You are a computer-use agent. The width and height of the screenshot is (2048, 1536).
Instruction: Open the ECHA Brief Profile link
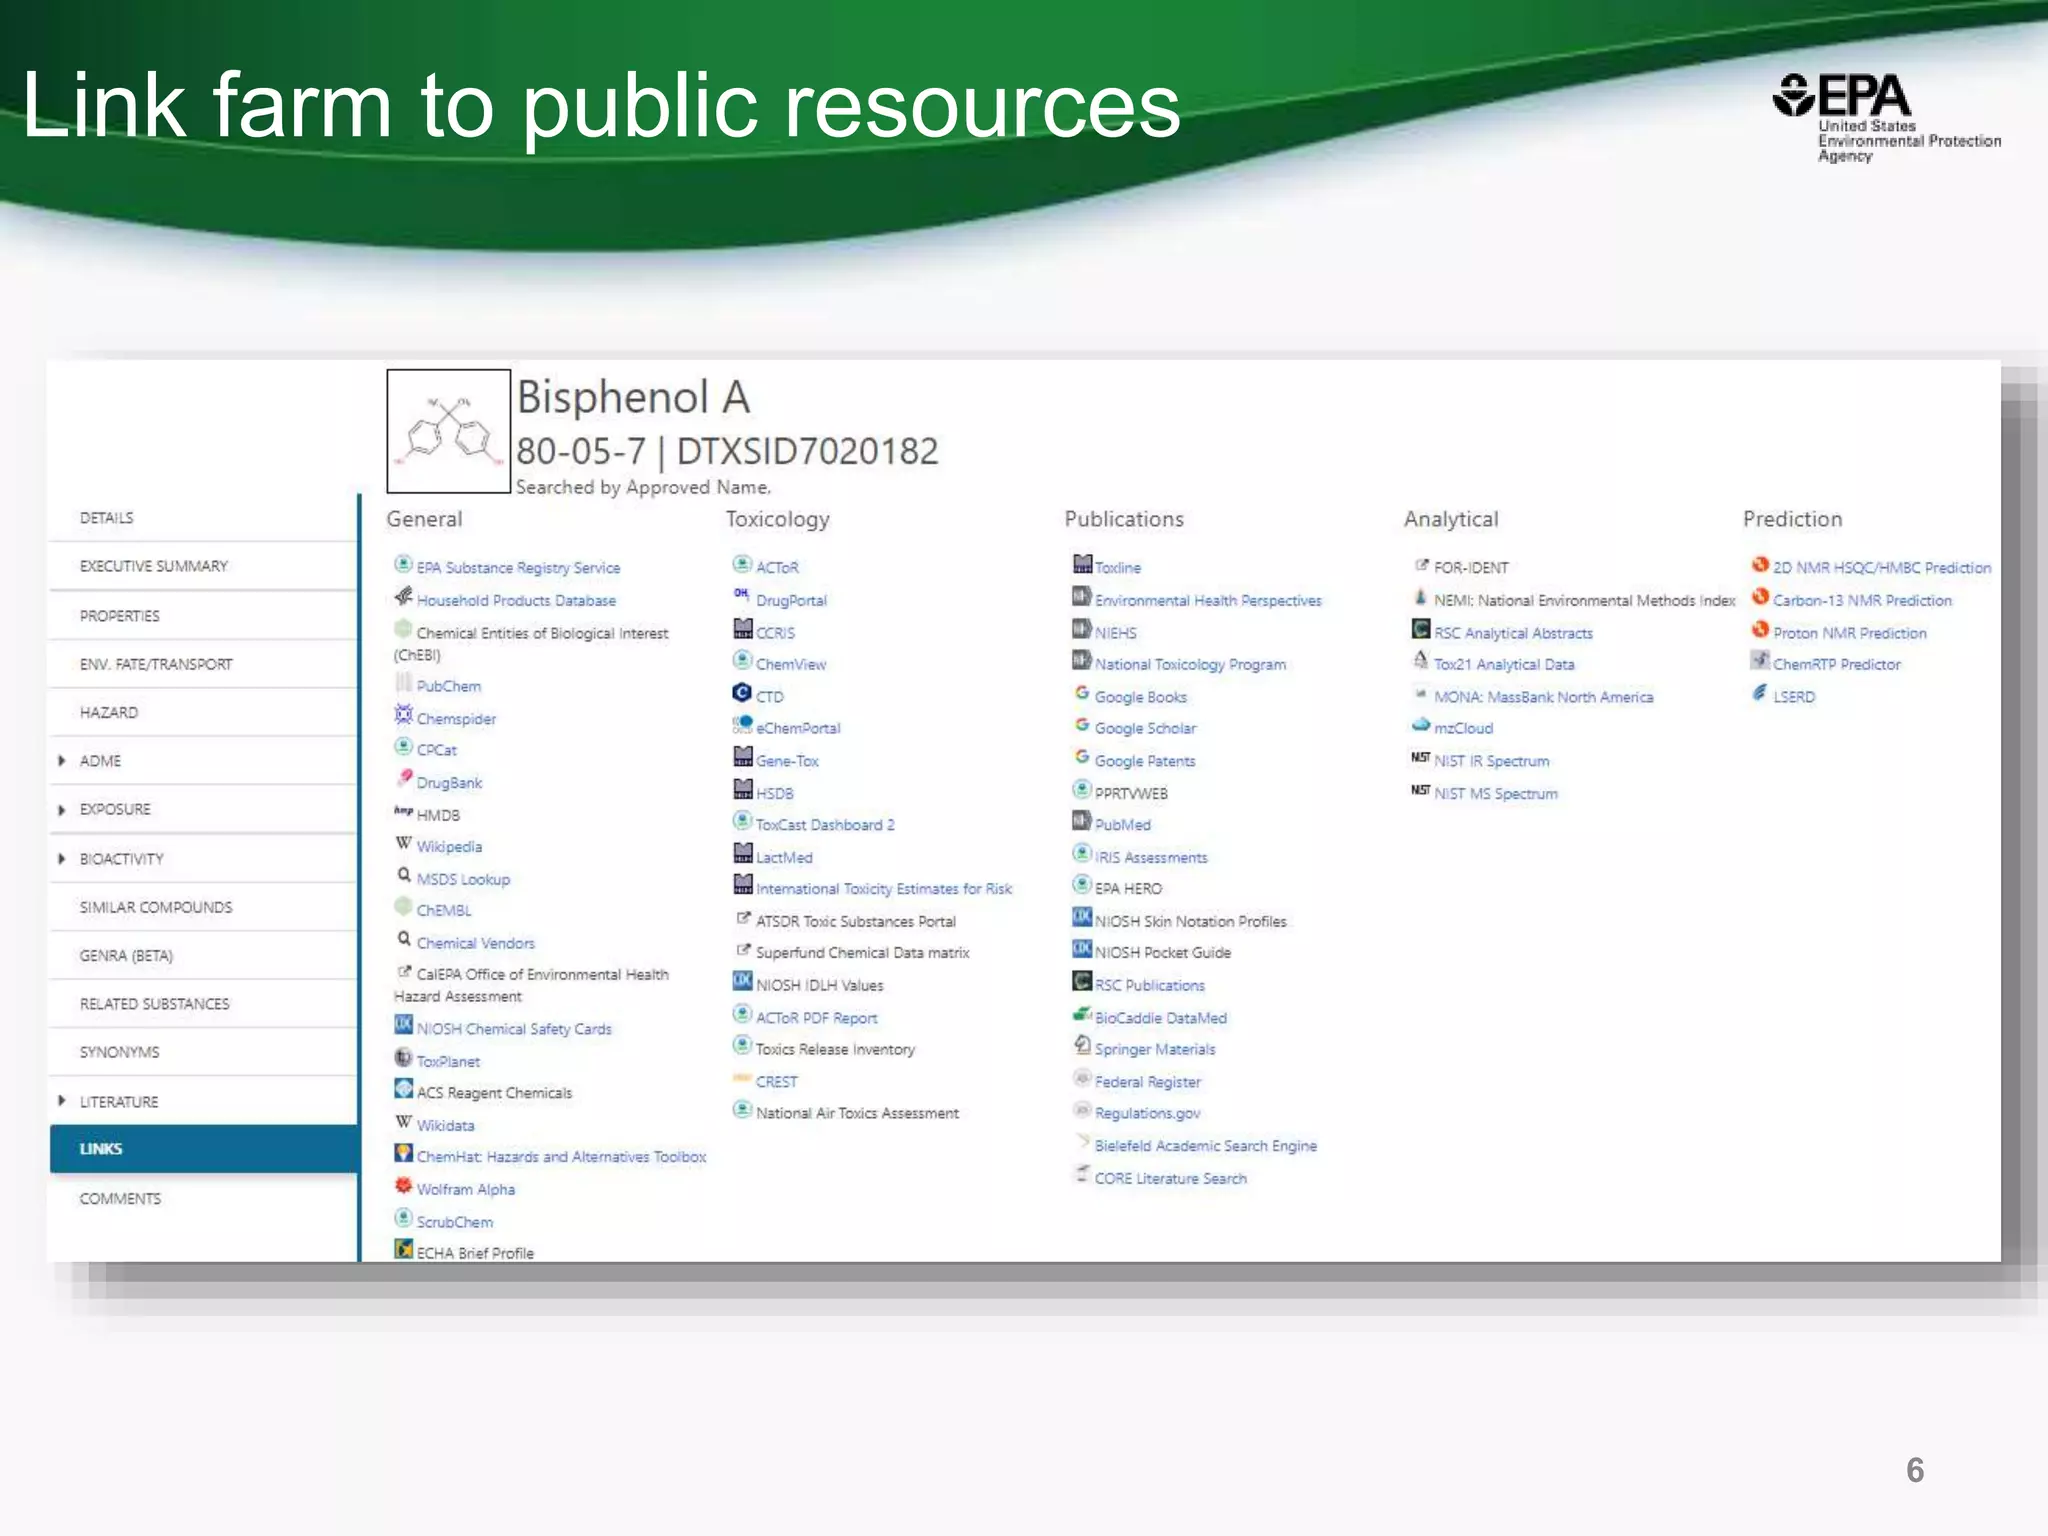coord(475,1253)
